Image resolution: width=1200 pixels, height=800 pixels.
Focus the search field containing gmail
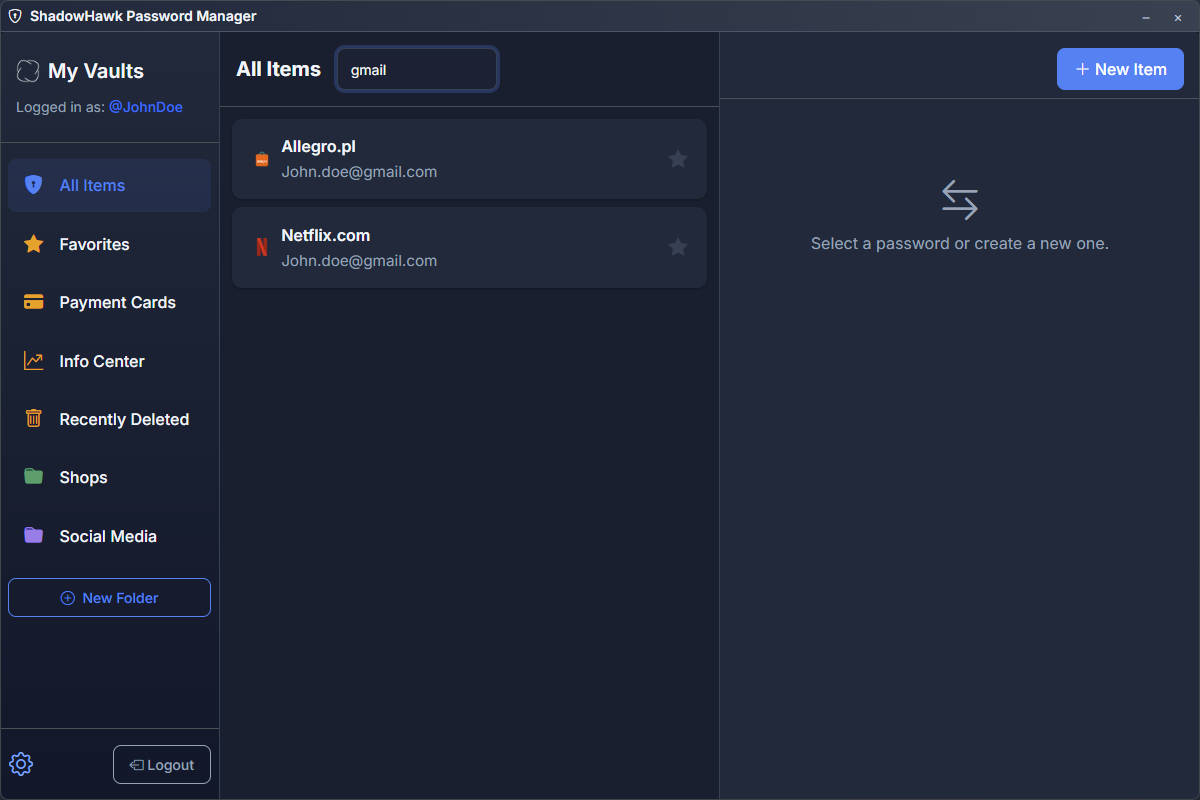(417, 70)
